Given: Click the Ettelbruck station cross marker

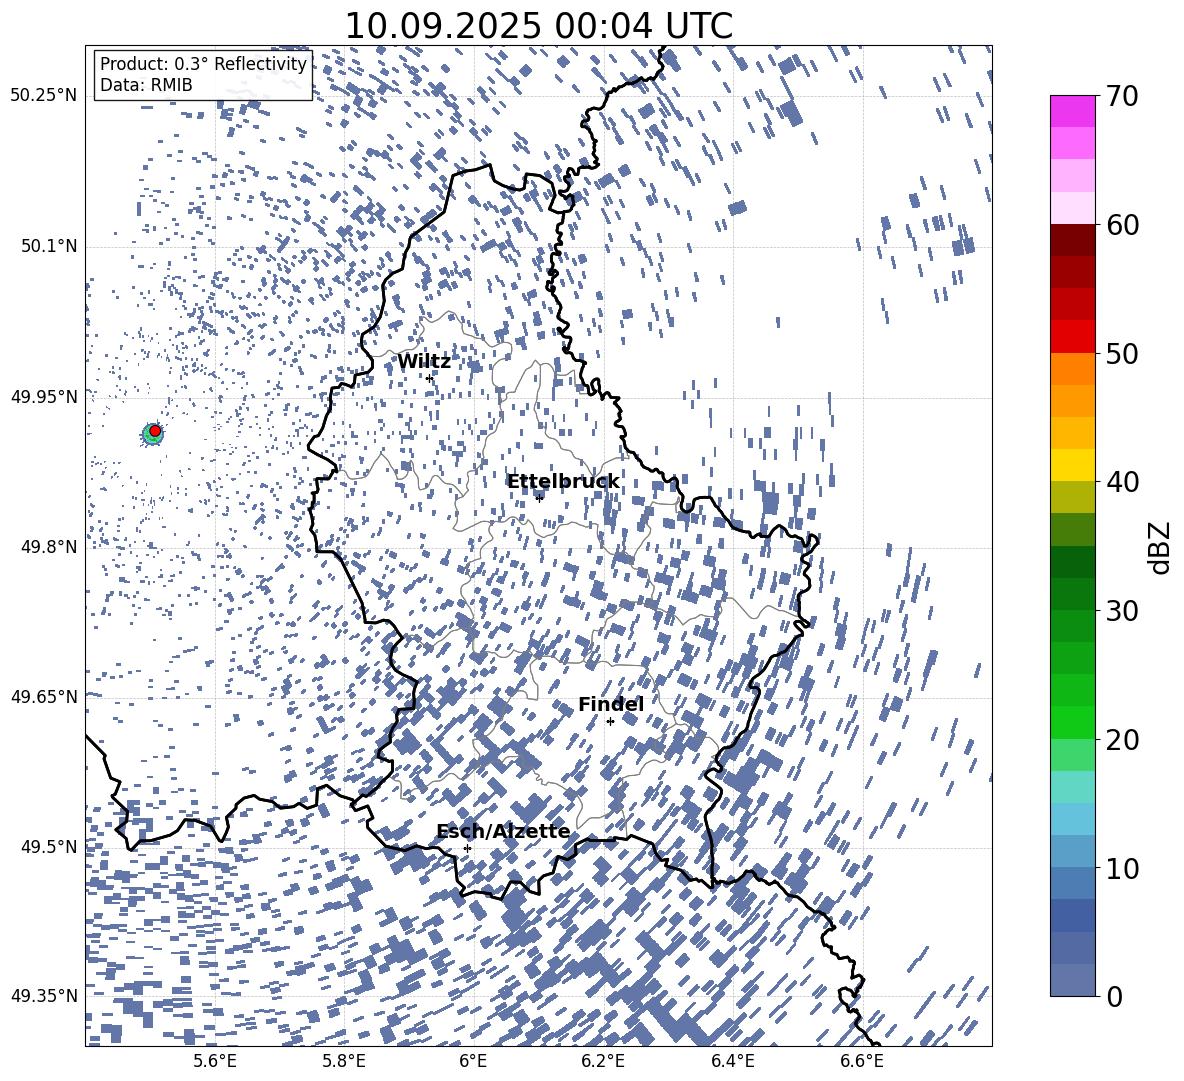Looking at the screenshot, I should click(x=539, y=497).
